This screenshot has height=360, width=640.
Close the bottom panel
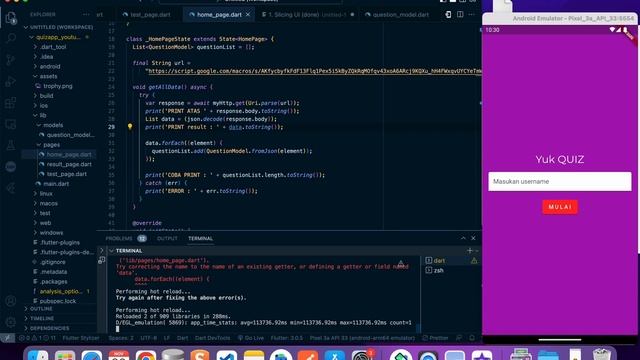click(473, 238)
